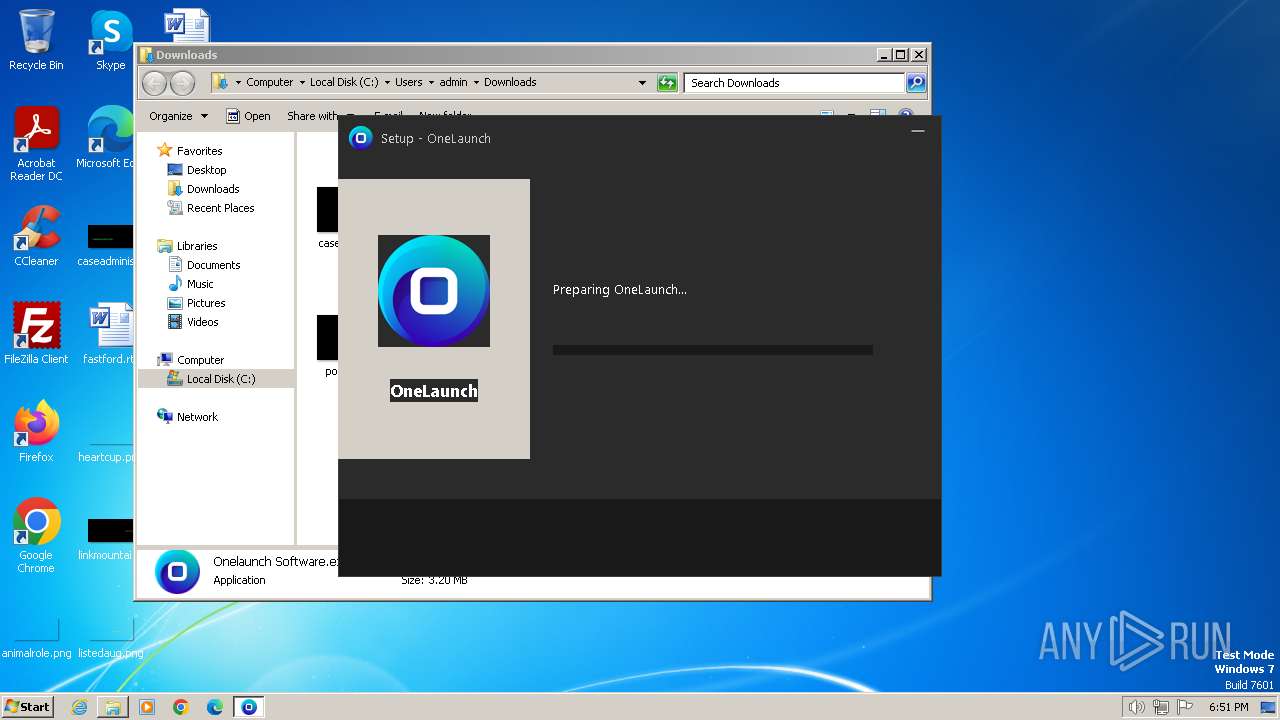Select Downloads under Favorites

(212, 189)
